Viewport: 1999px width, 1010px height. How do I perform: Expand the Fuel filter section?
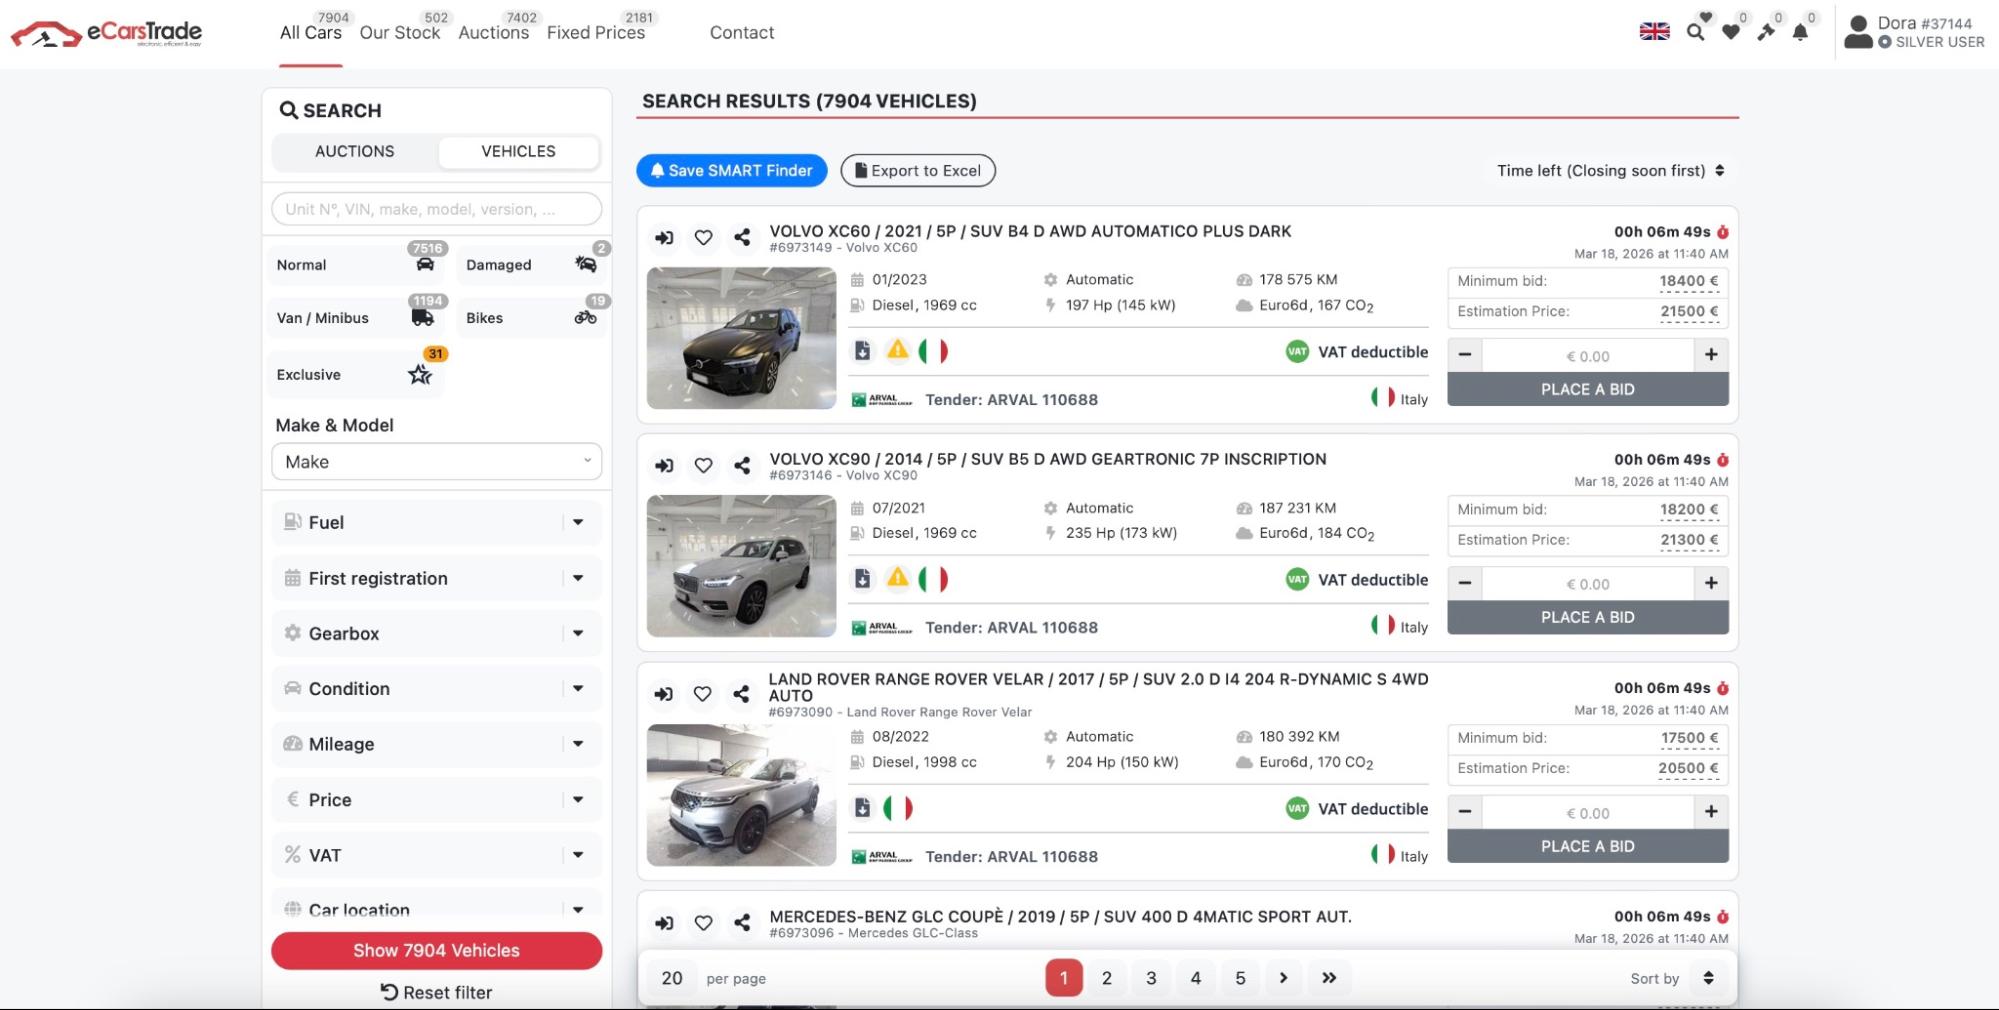click(436, 522)
